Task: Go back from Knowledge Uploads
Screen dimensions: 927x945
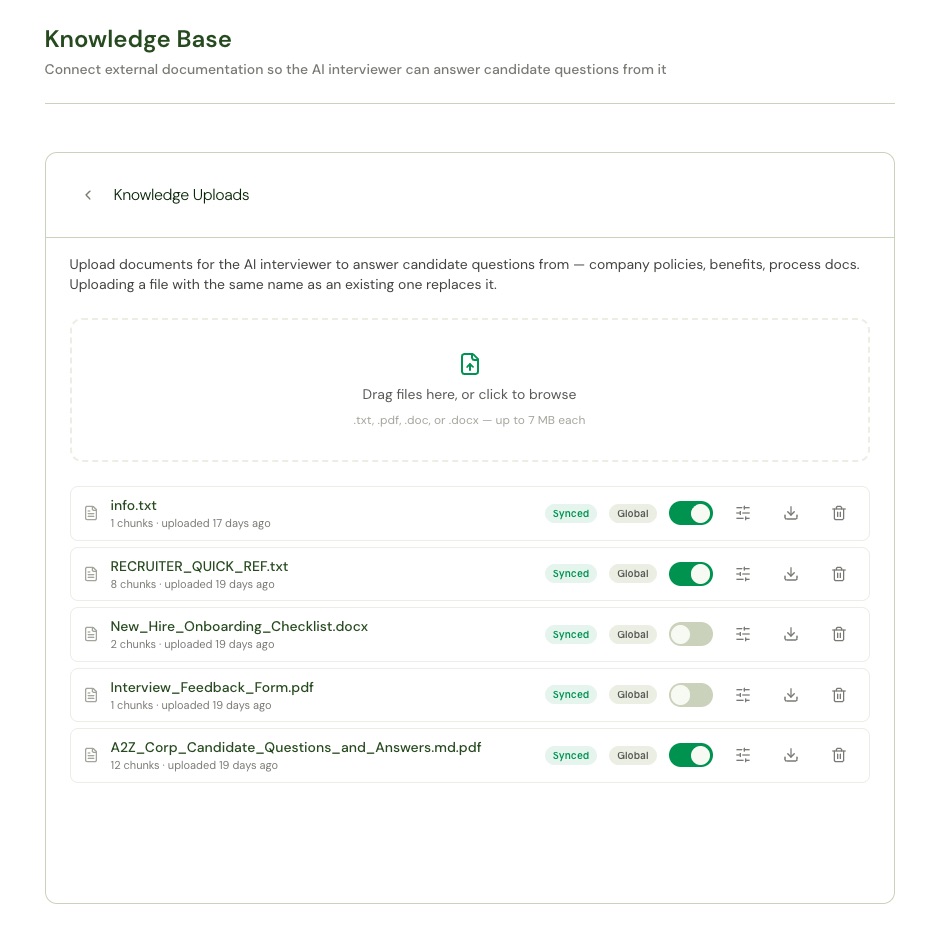Action: click(88, 195)
